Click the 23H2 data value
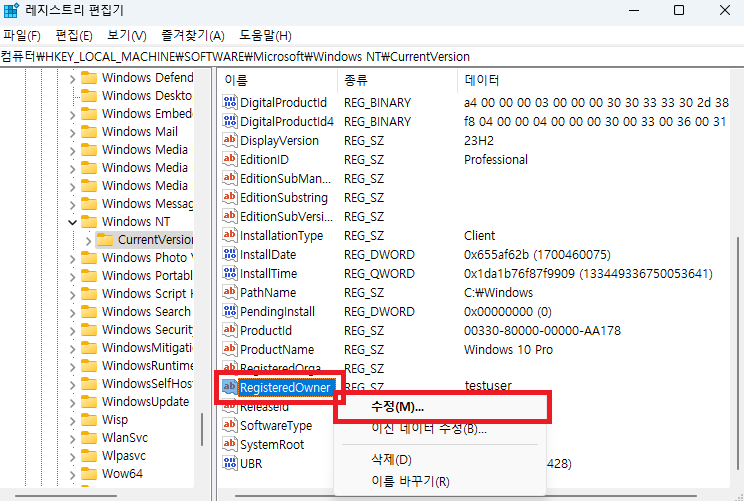 (x=479, y=140)
